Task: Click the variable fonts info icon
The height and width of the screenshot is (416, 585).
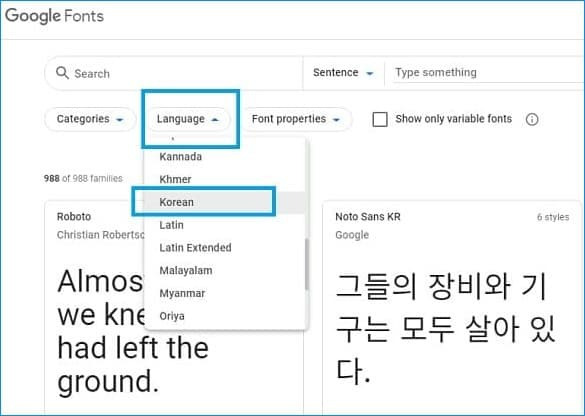Action: 532,119
